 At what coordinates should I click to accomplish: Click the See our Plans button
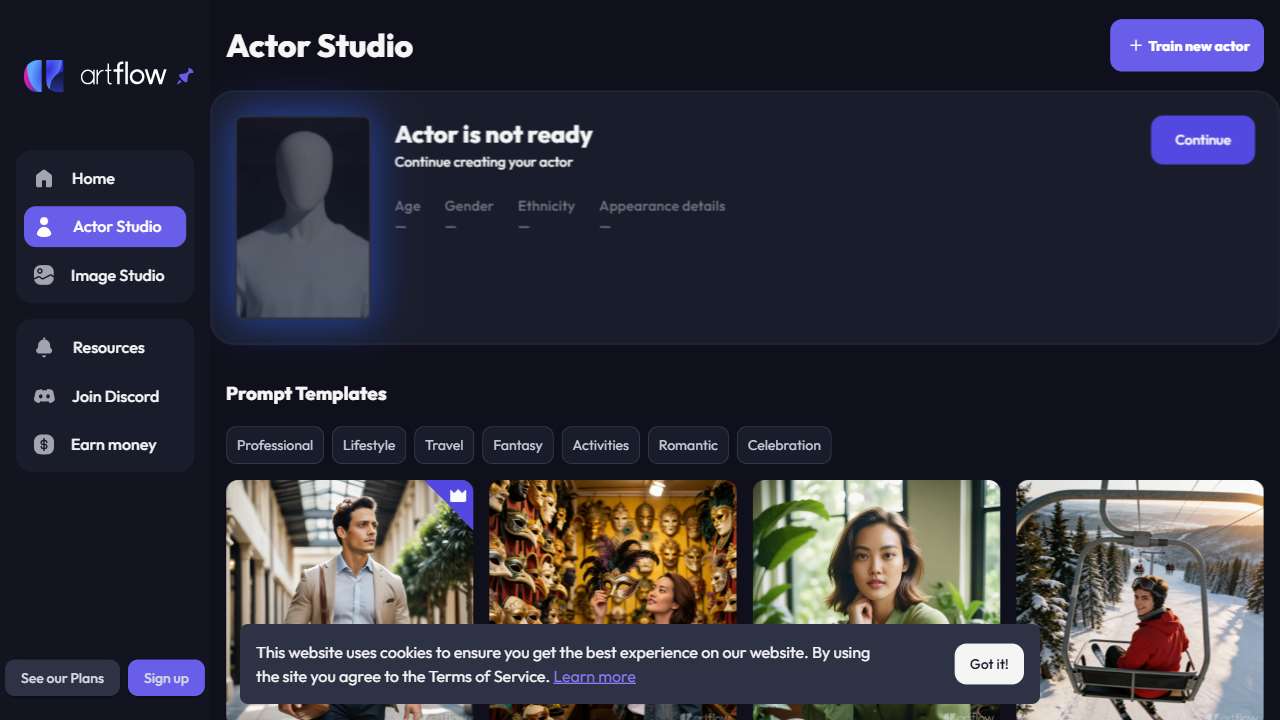tap(62, 678)
